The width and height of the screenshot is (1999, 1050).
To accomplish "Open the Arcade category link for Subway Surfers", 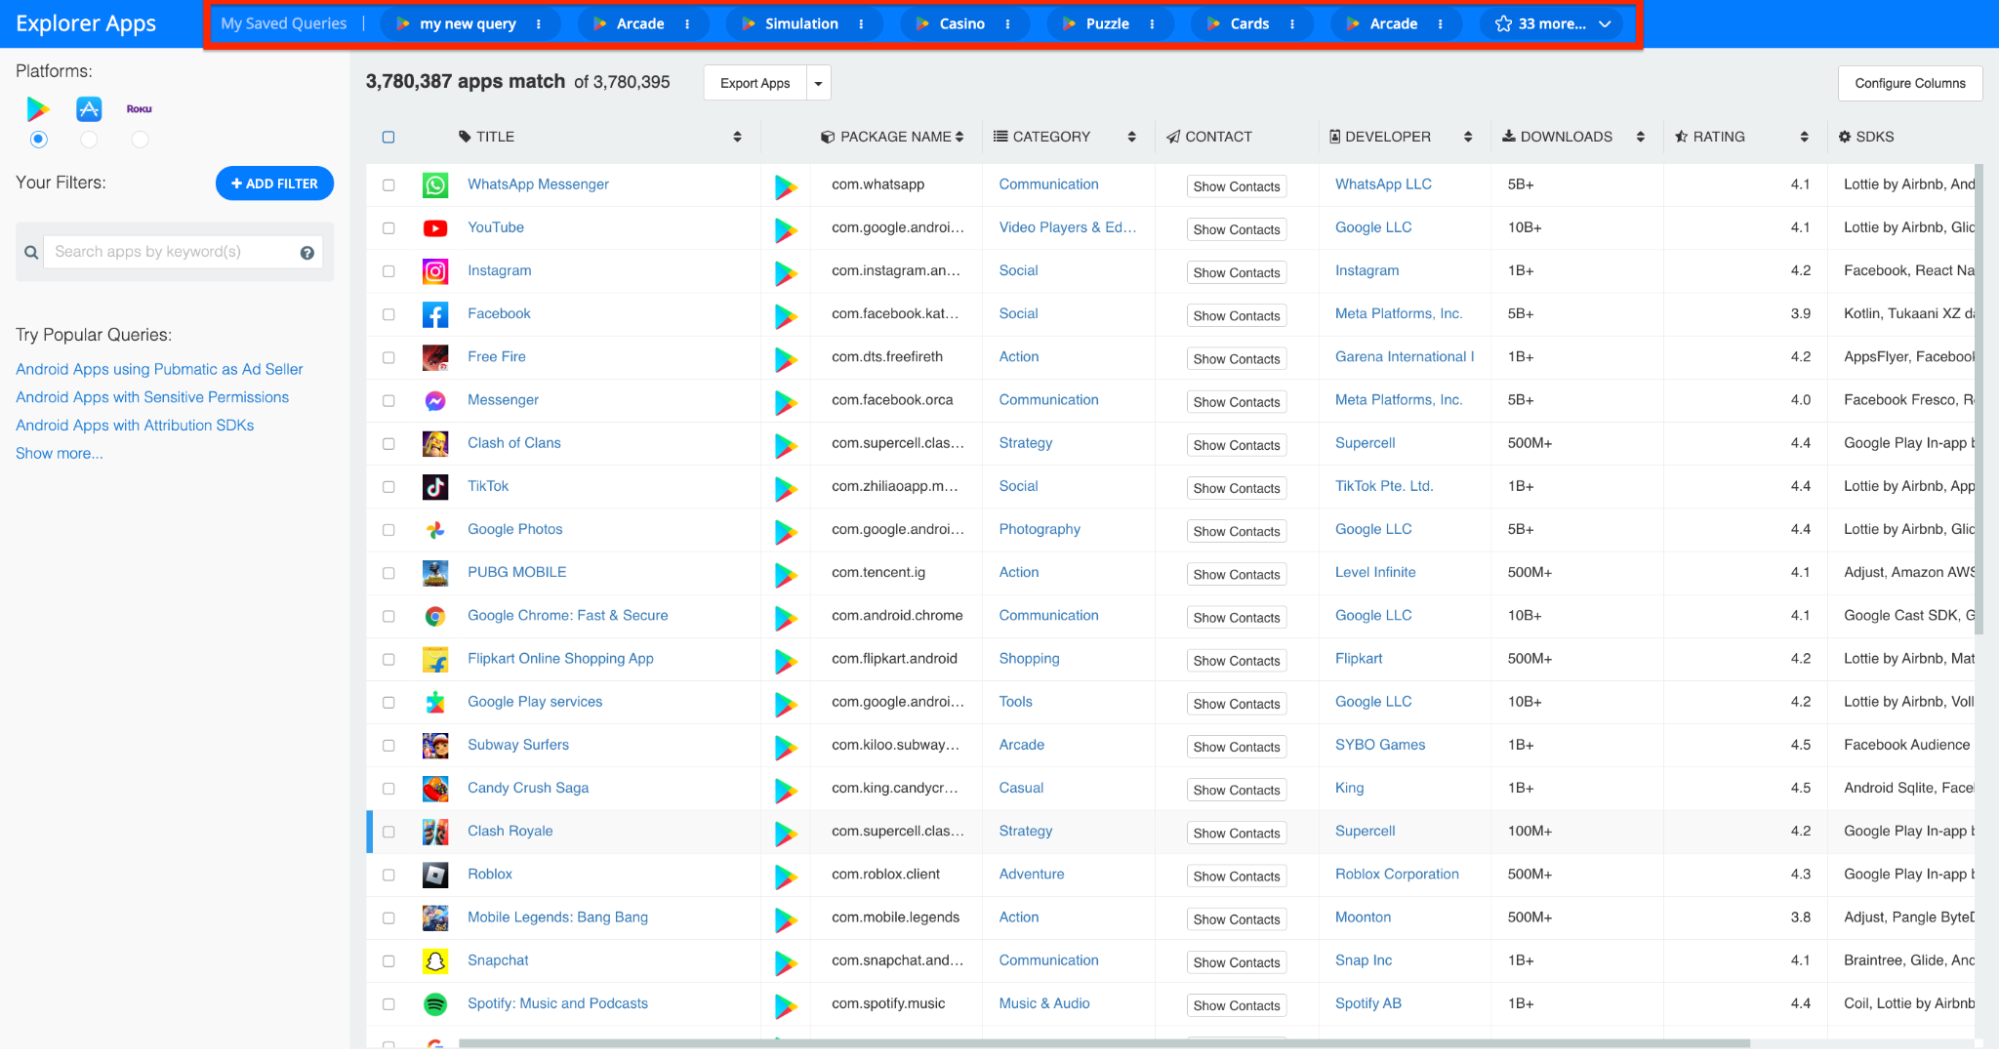I will [1021, 745].
